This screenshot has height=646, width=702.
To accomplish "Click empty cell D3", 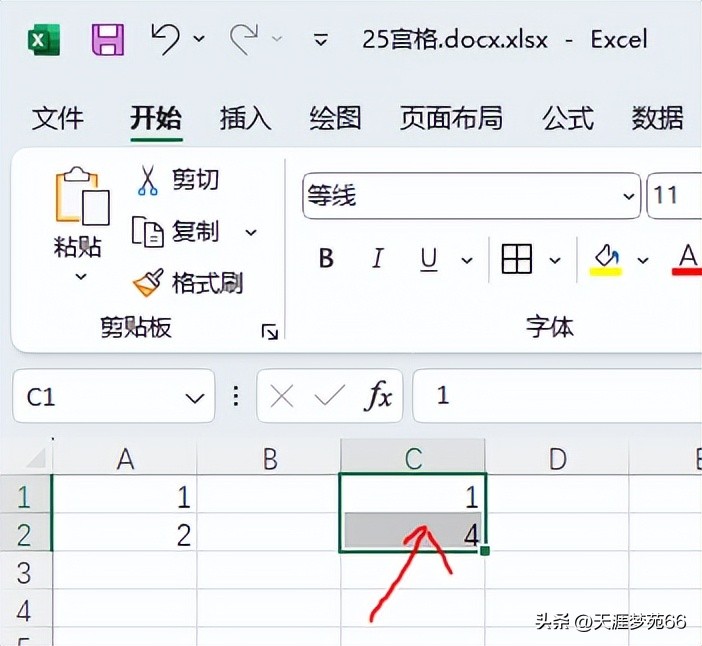I will pos(557,571).
